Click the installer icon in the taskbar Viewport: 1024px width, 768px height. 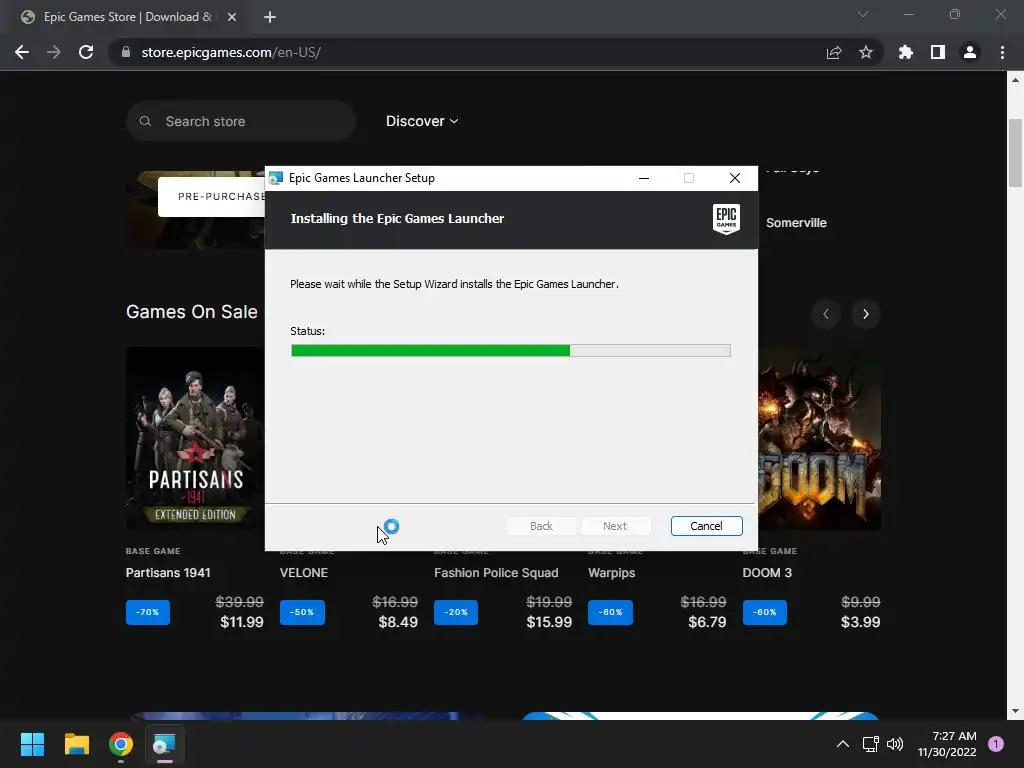[164, 744]
